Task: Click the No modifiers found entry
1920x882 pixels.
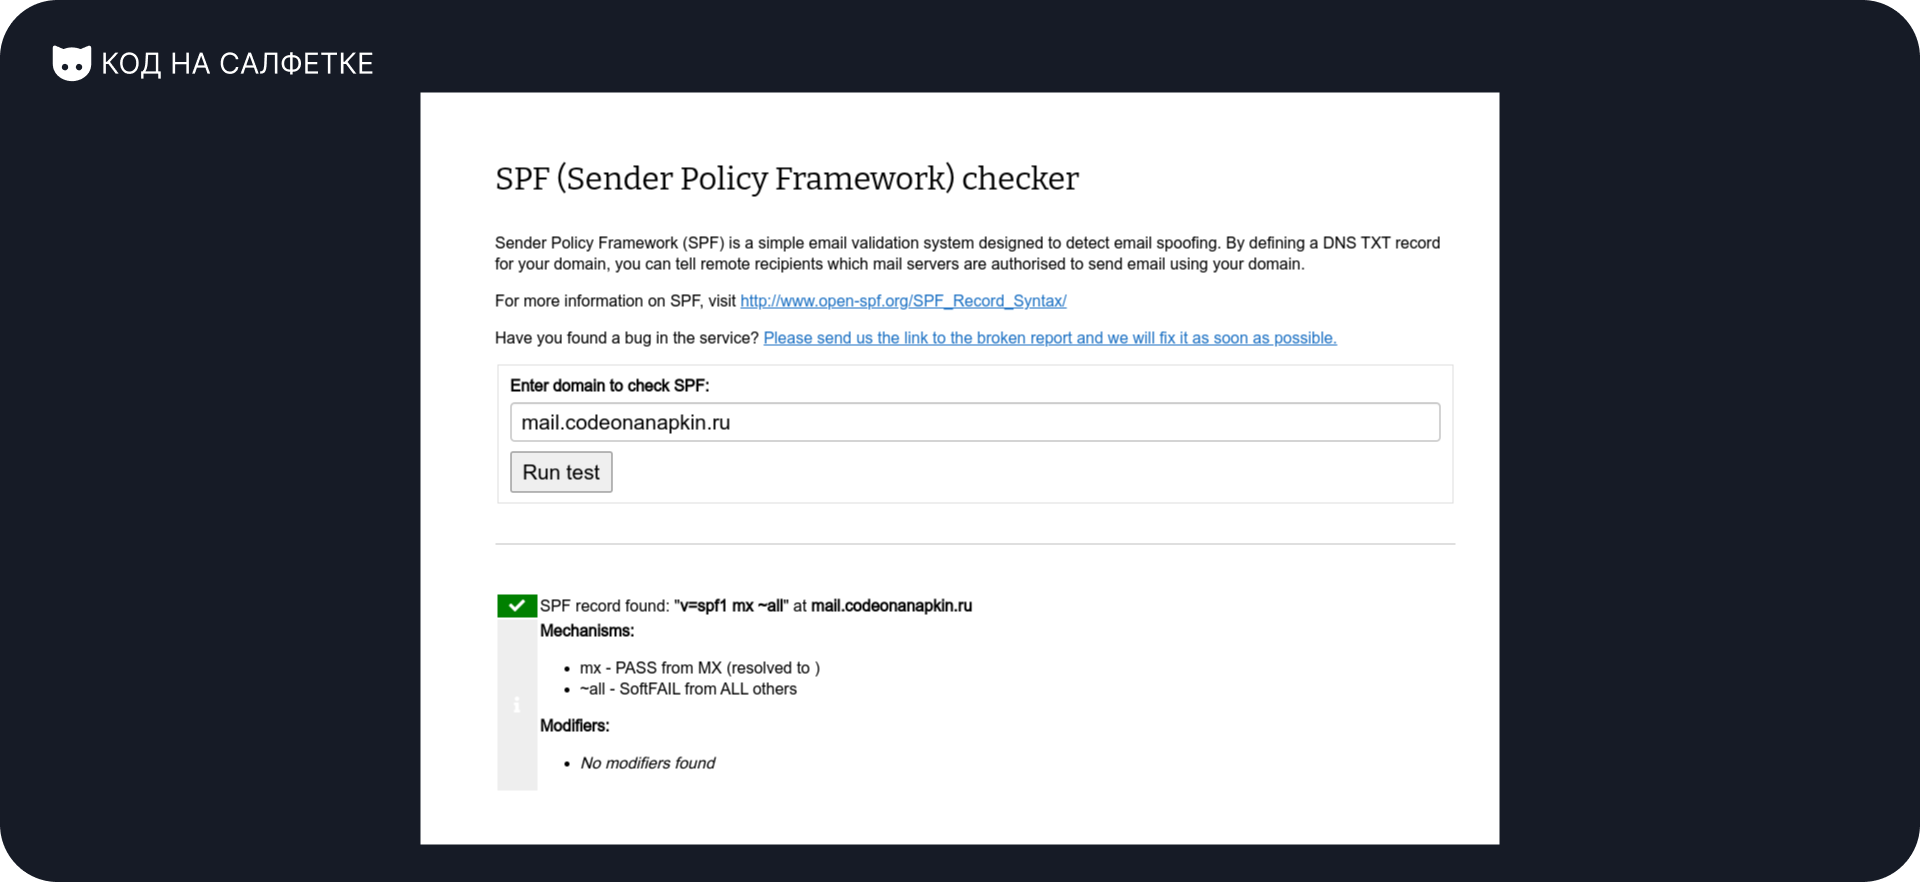Action: point(648,763)
